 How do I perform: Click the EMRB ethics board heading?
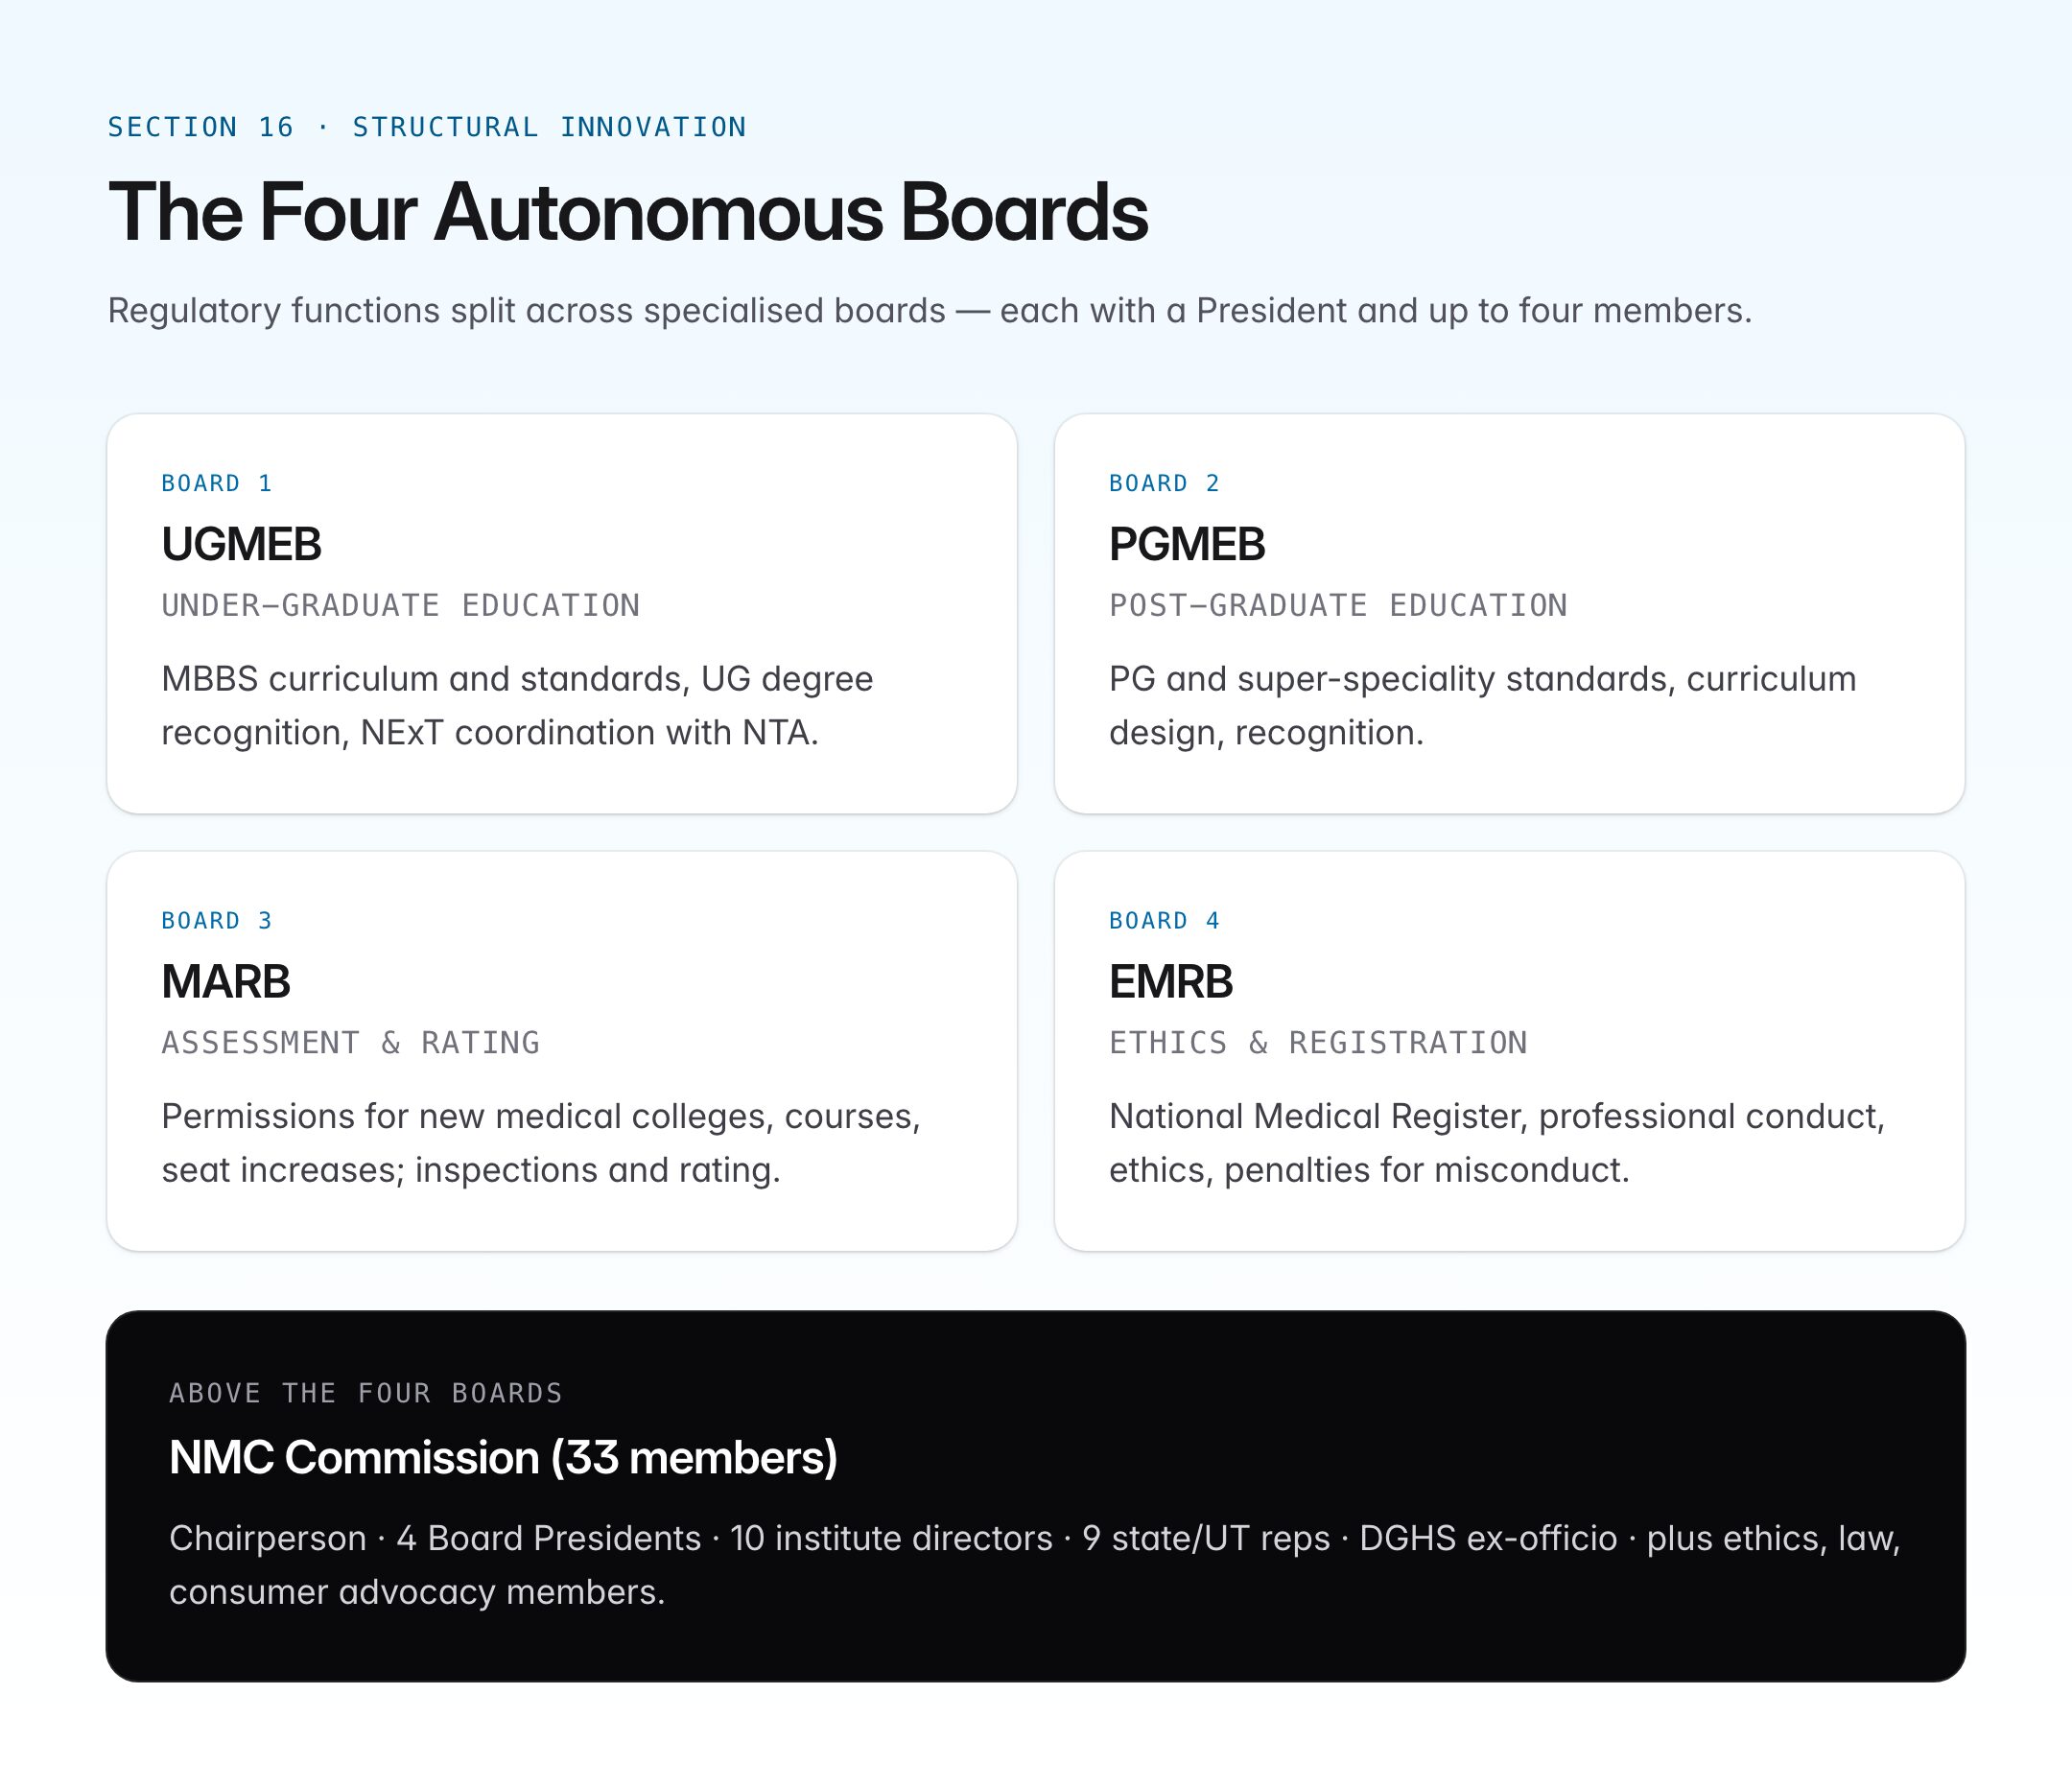coord(1171,981)
